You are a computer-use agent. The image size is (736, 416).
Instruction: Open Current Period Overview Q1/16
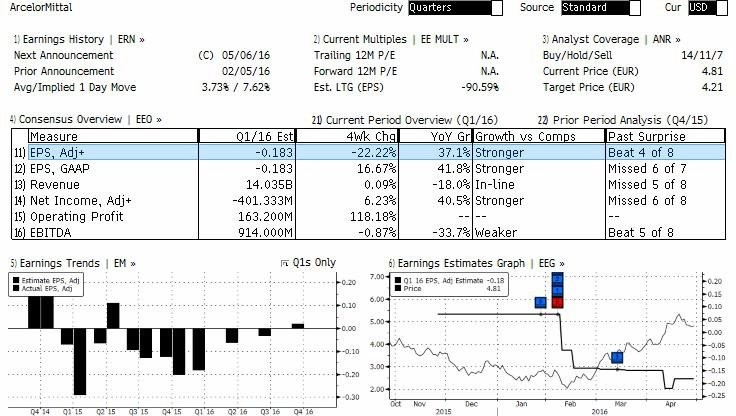point(405,120)
